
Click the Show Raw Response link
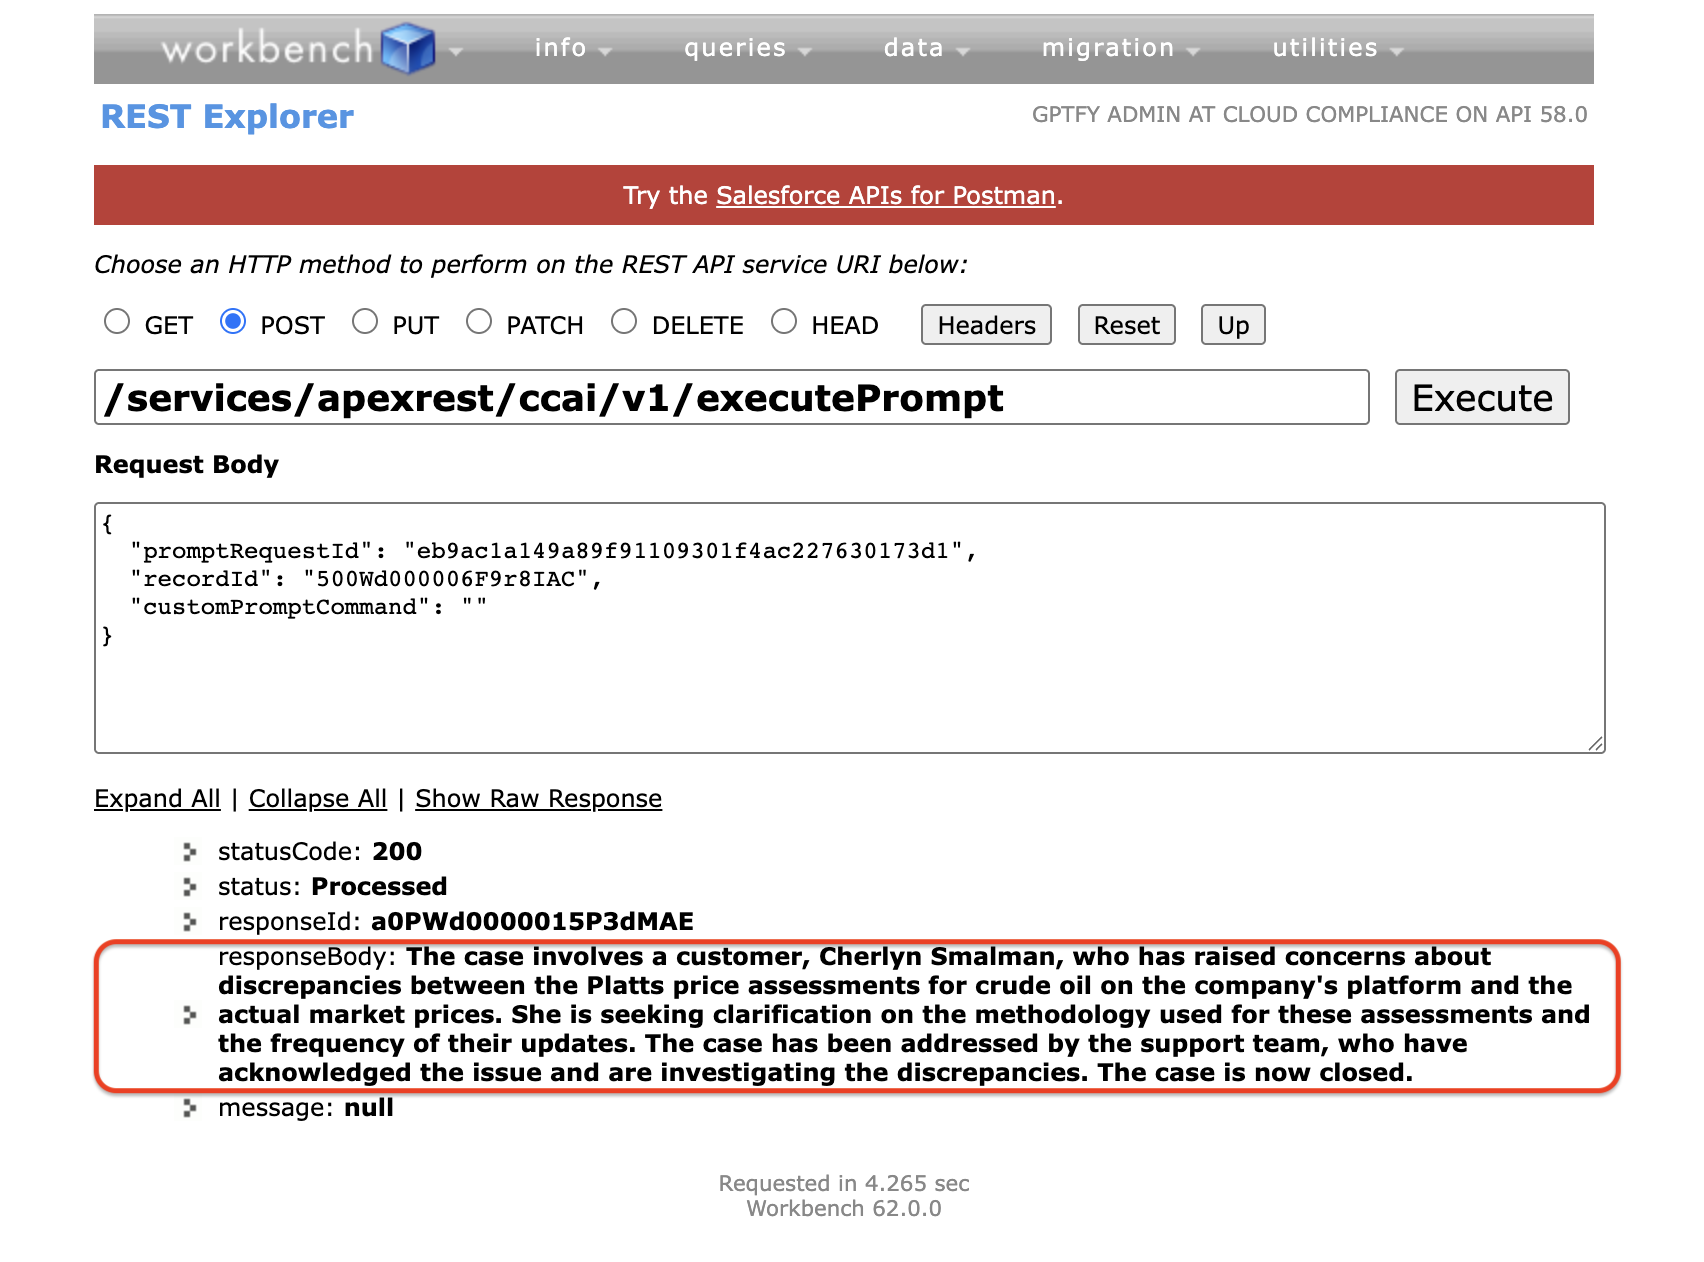pyautogui.click(x=538, y=799)
